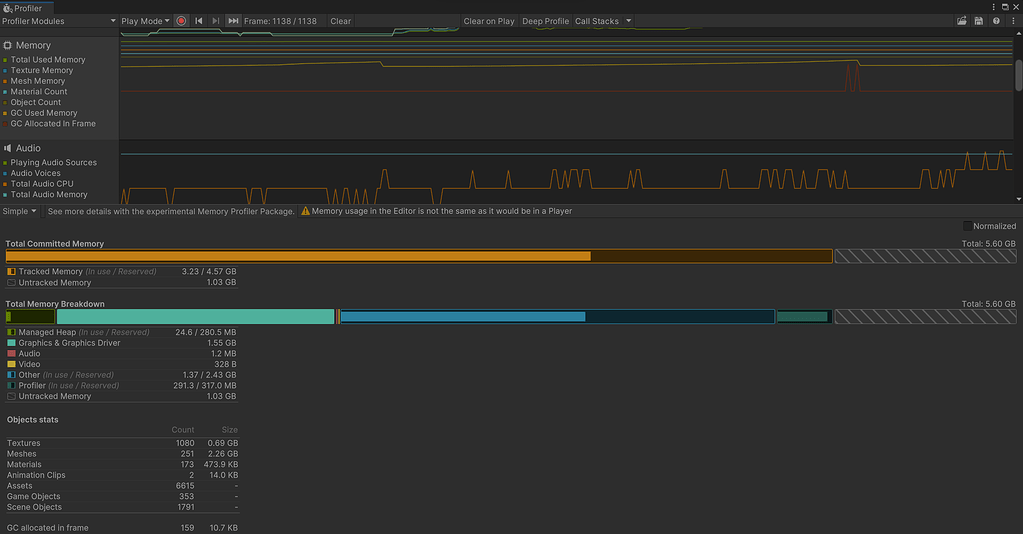Toggle Total Used Memory chart color swatch
The height and width of the screenshot is (534, 1023).
pyautogui.click(x=6, y=60)
